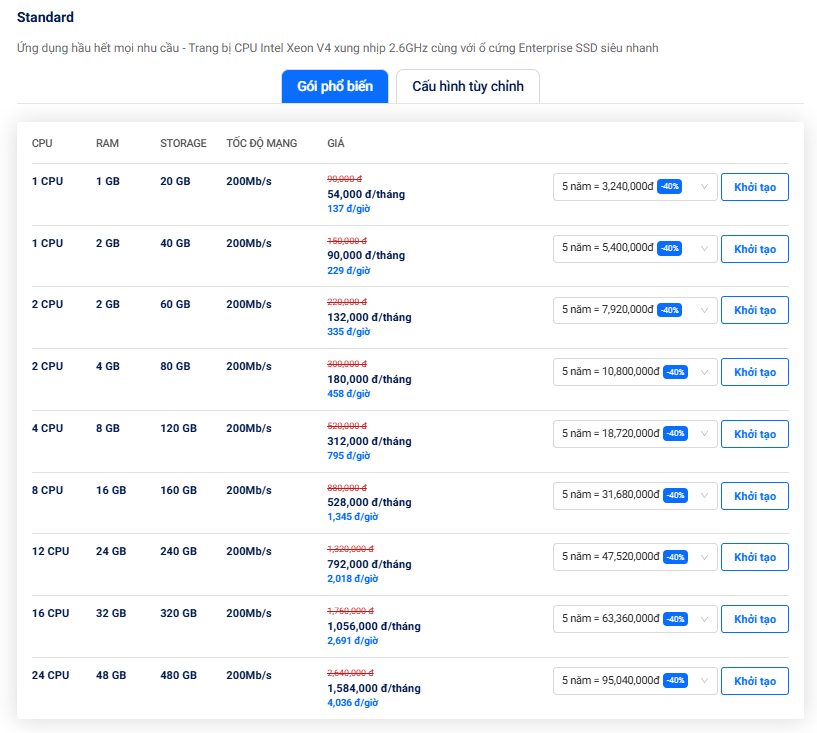Screen dimensions: 817x733
Task: Click the CPU column header
Action: coord(42,143)
